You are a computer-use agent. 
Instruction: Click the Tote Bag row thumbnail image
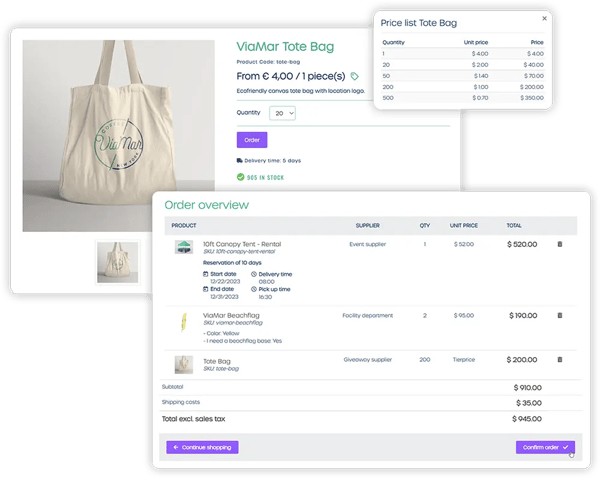click(184, 365)
